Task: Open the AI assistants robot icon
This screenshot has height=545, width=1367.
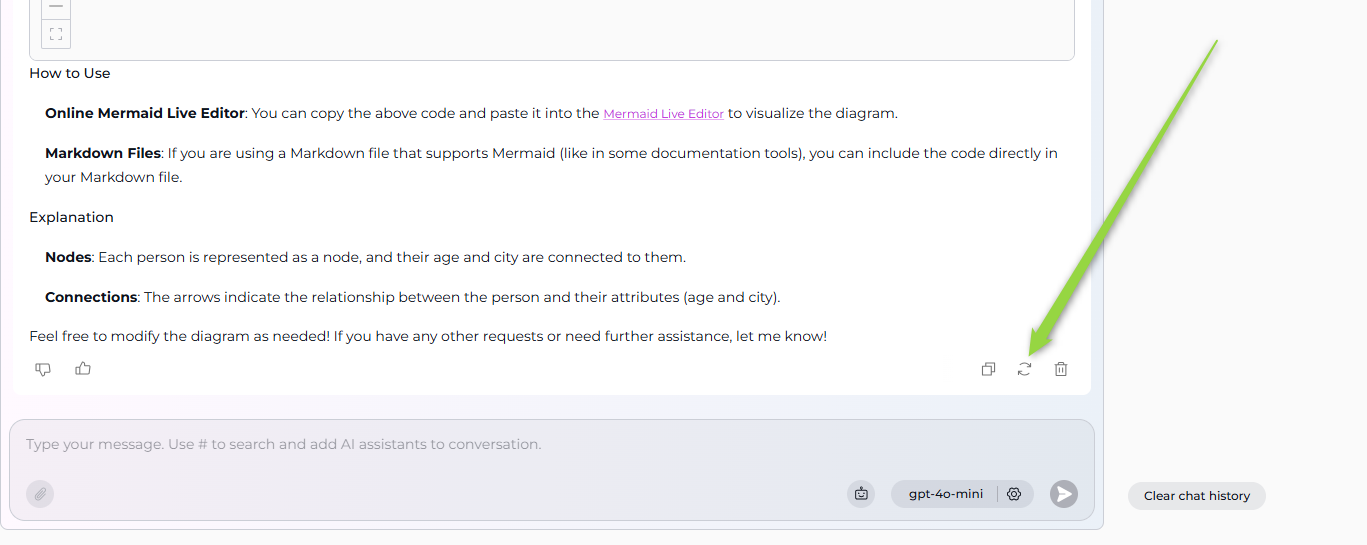Action: tap(861, 494)
